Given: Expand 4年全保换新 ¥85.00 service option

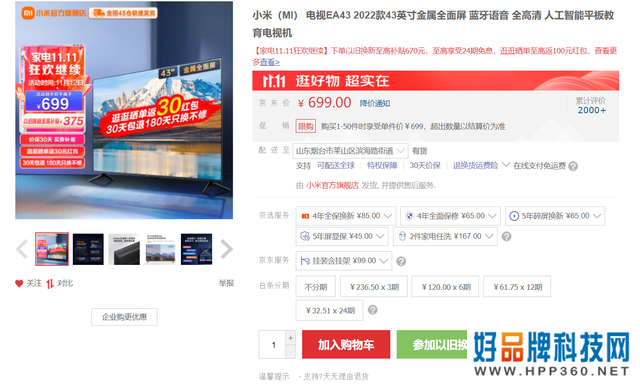Looking at the screenshot, I should [x=346, y=216].
